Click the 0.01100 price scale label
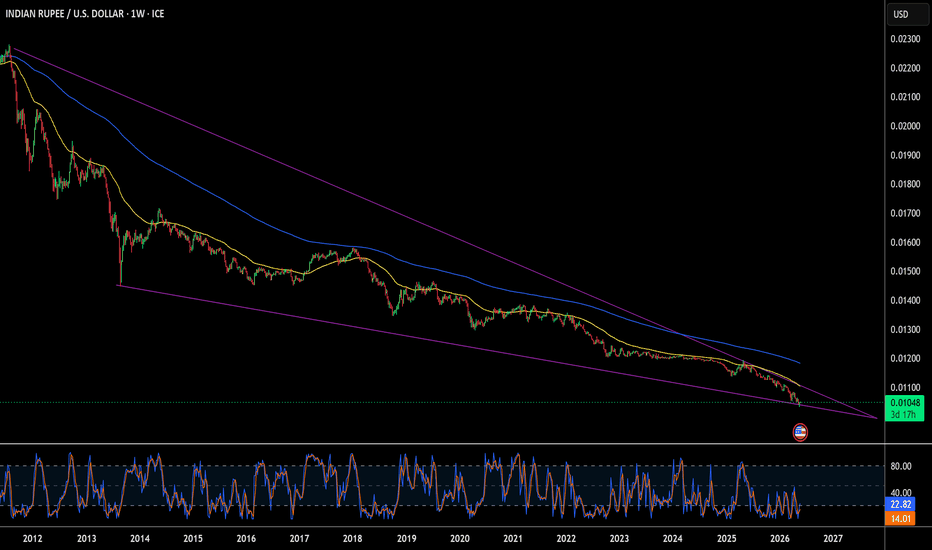932x550 pixels. coord(905,388)
